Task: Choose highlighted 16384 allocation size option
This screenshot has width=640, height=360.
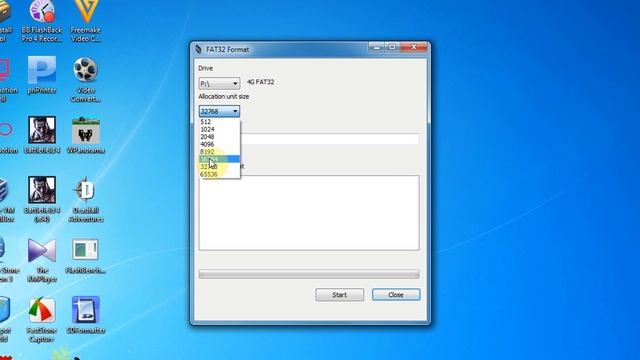Action: tap(219, 159)
